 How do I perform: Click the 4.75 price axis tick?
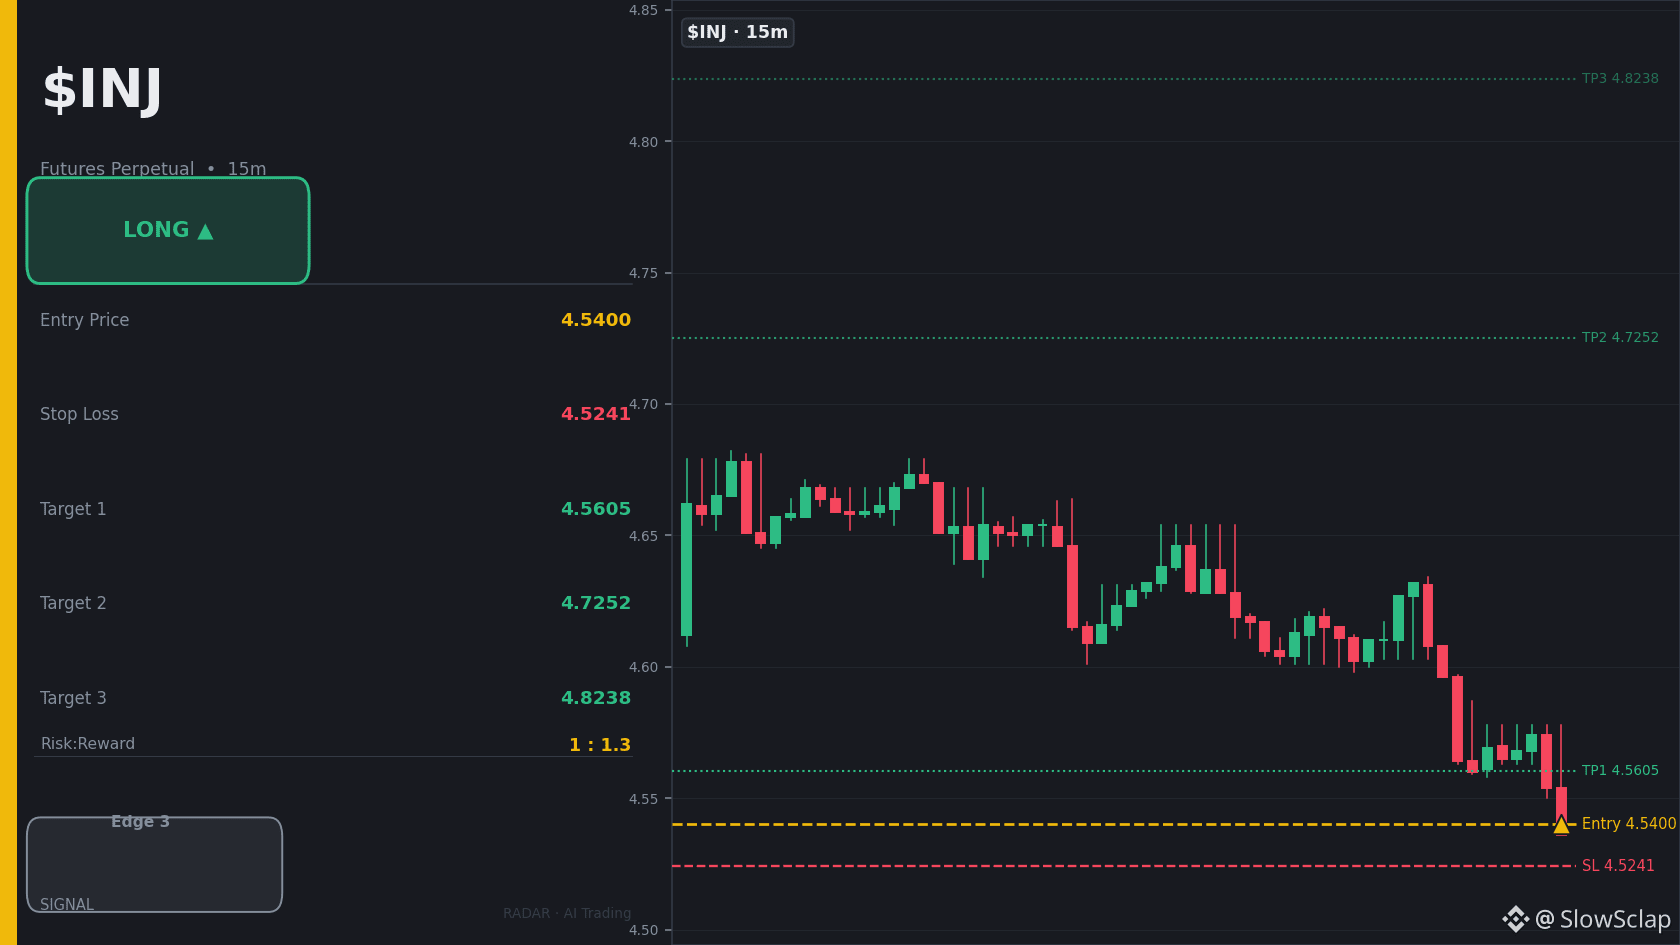[643, 273]
